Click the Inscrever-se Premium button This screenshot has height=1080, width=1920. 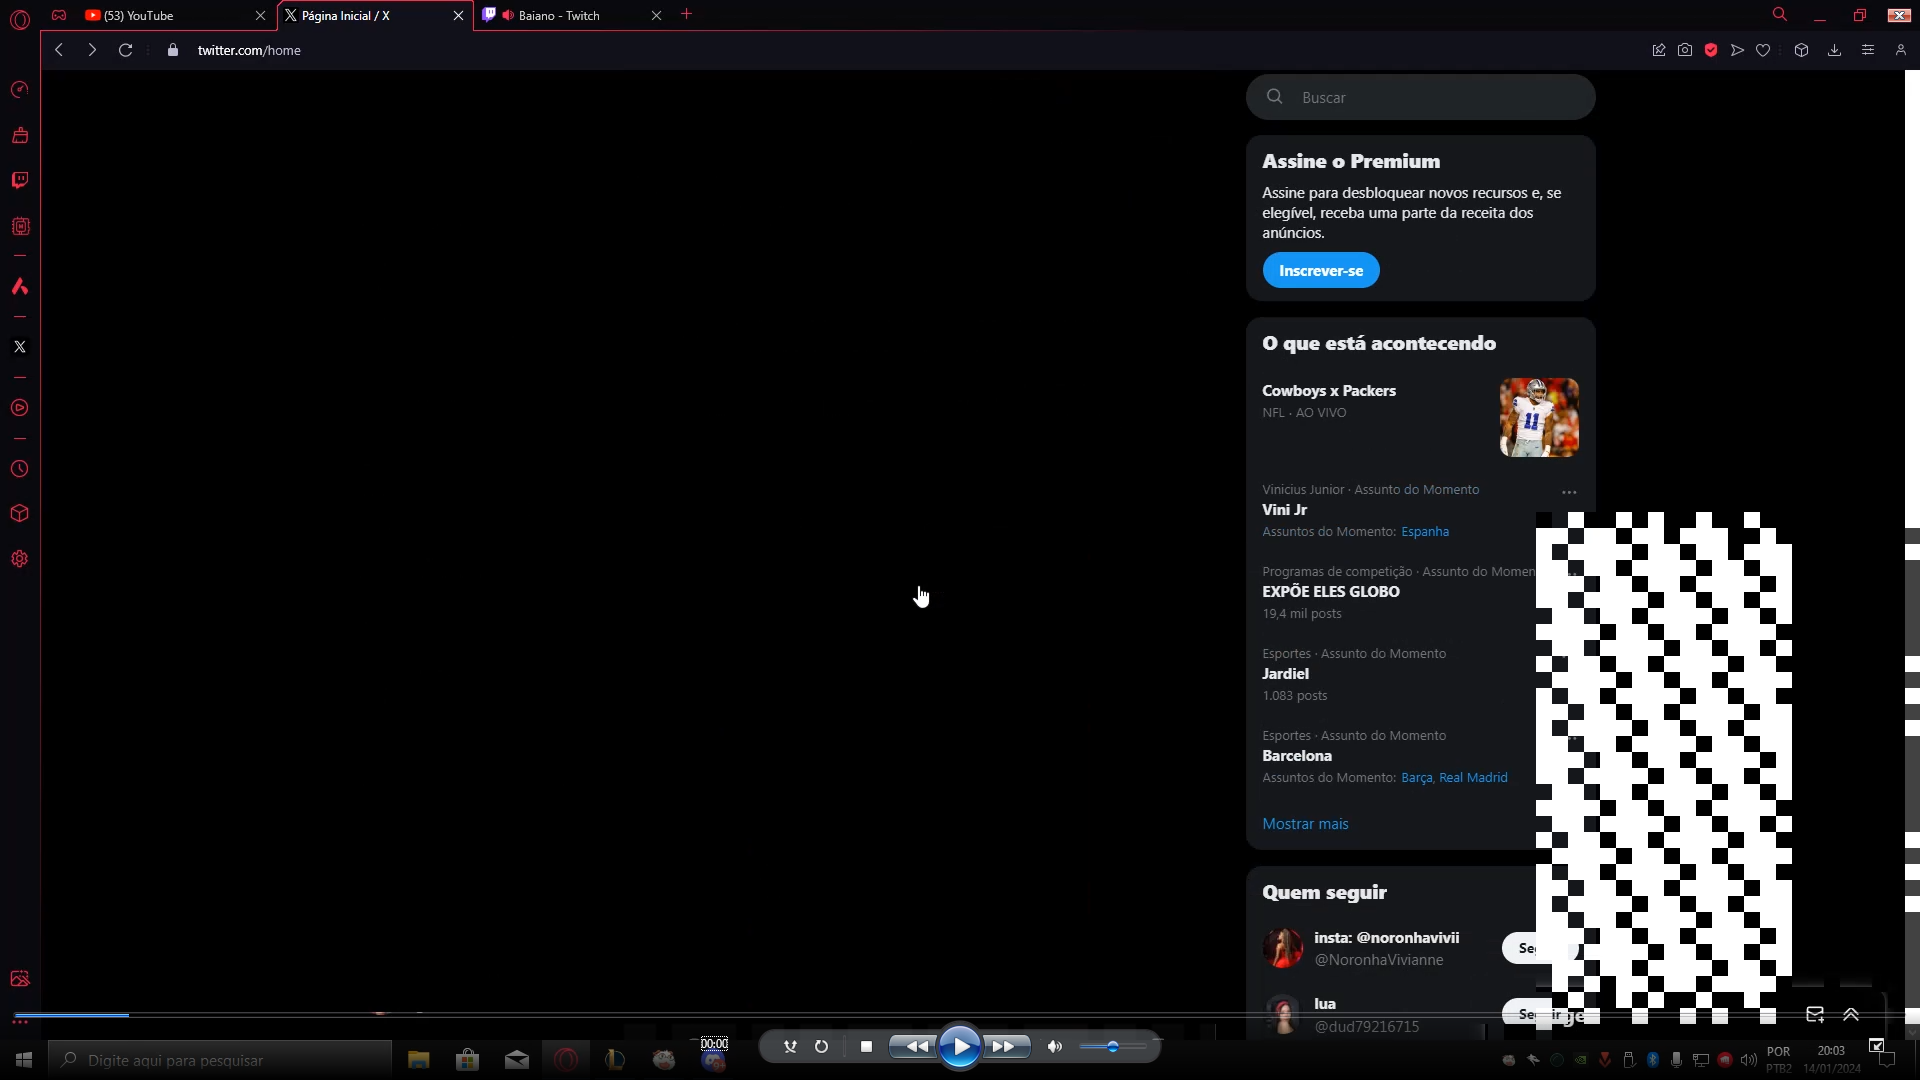point(1321,270)
